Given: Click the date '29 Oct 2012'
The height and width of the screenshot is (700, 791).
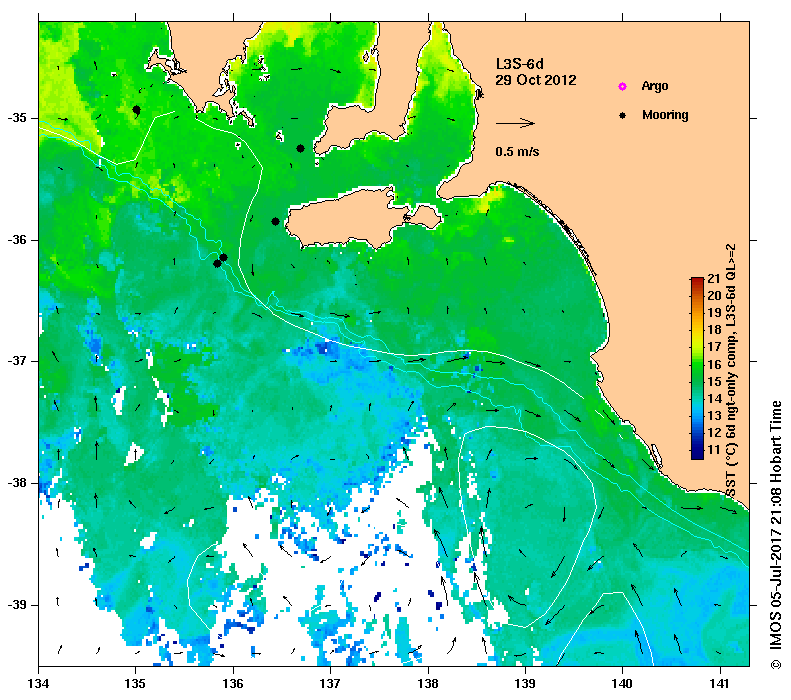Looking at the screenshot, I should tap(536, 80).
